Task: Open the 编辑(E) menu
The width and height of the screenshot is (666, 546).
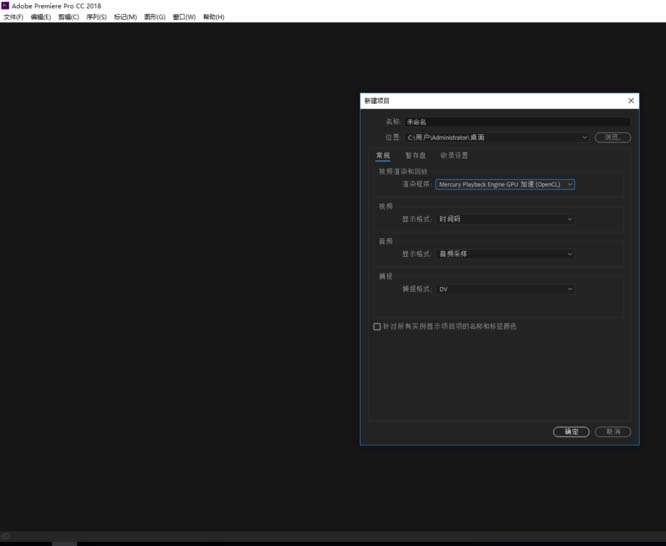Action: point(41,17)
